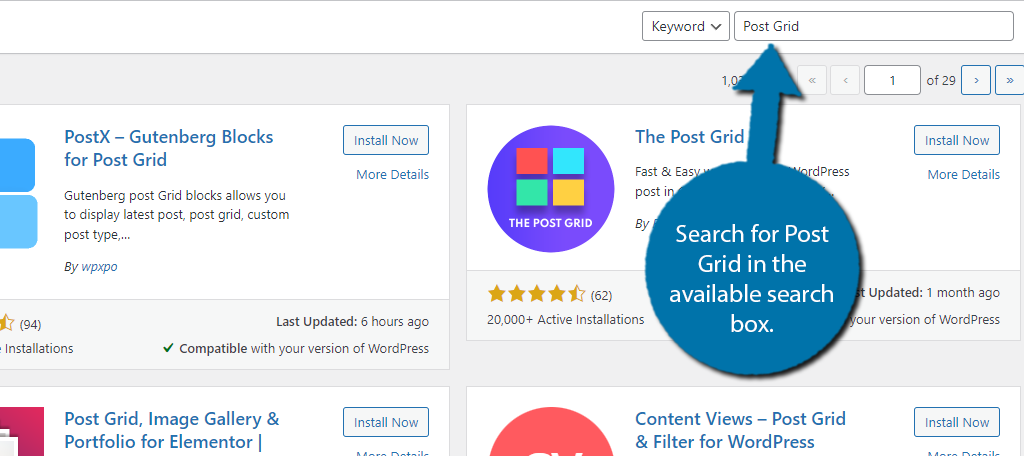This screenshot has width=1024, height=456.
Task: Install PostX – Gutenberg Blocks for Post Grid
Action: click(386, 140)
